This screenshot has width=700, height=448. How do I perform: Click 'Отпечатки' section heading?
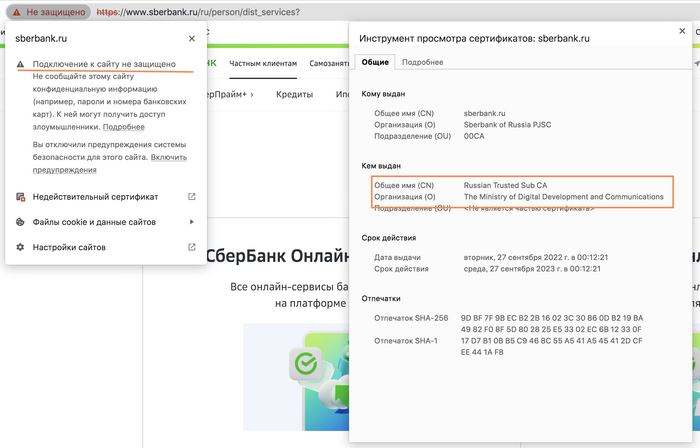pos(381,299)
